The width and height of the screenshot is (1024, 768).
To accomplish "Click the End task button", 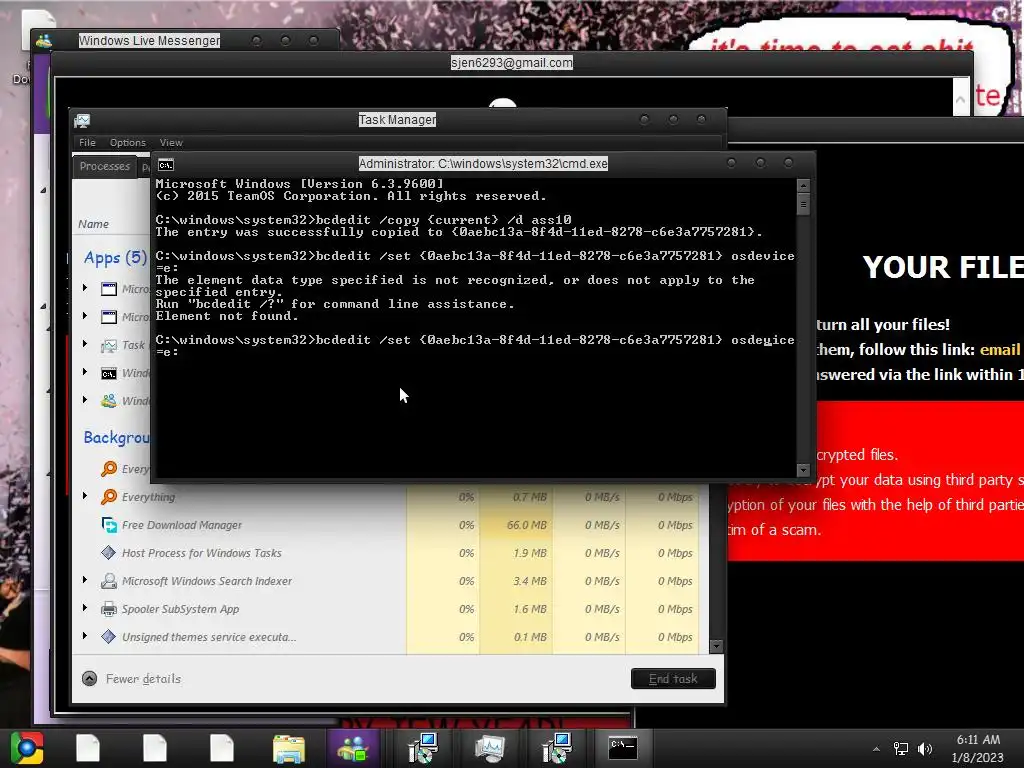I will (x=673, y=679).
